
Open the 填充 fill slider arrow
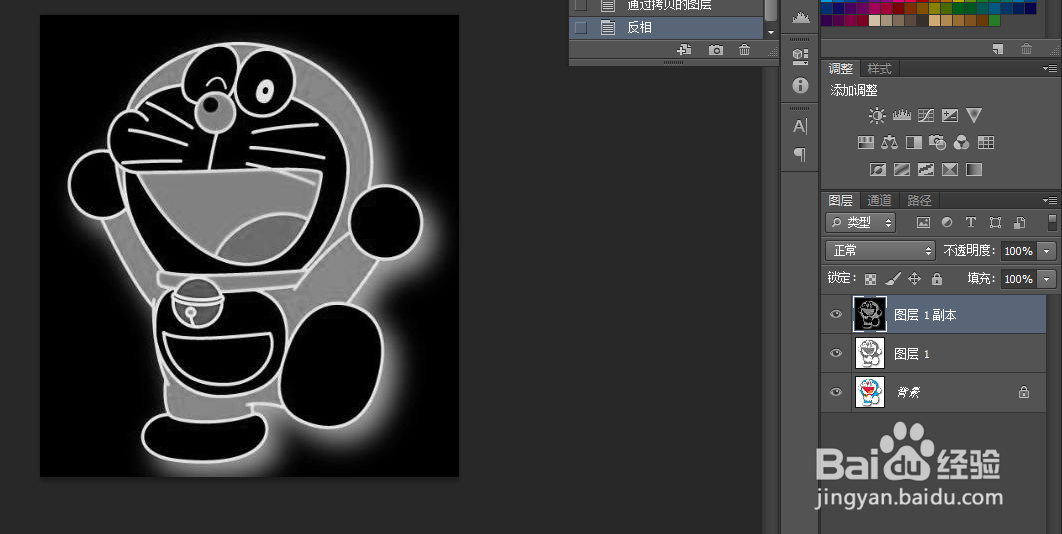pyautogui.click(x=1047, y=279)
